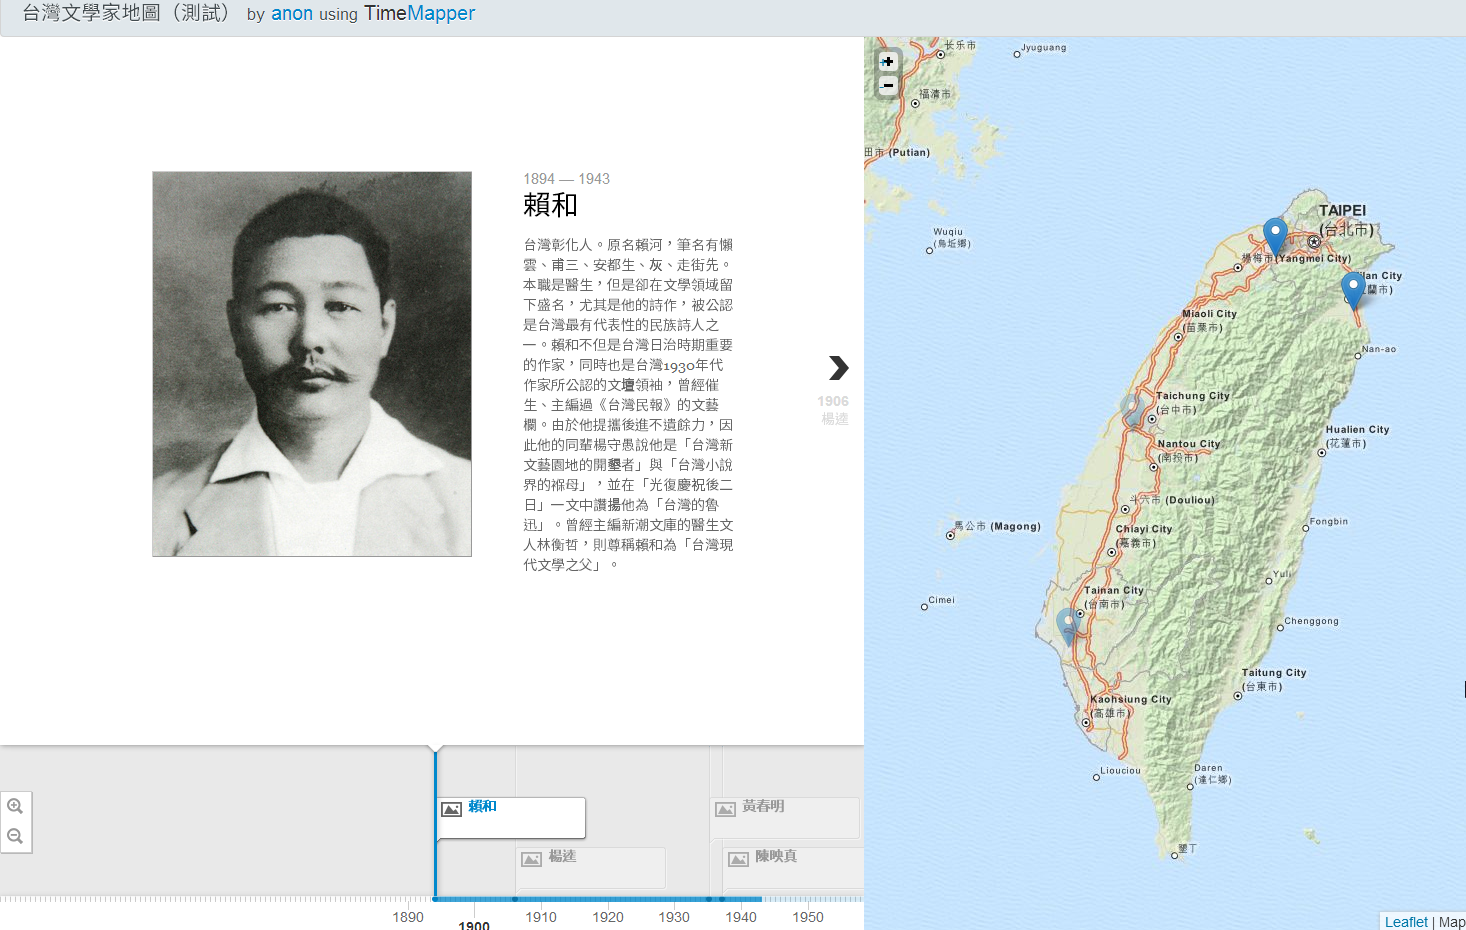The image size is (1466, 930).
Task: Click the 1940 label on the timeline axis
Action: (741, 917)
